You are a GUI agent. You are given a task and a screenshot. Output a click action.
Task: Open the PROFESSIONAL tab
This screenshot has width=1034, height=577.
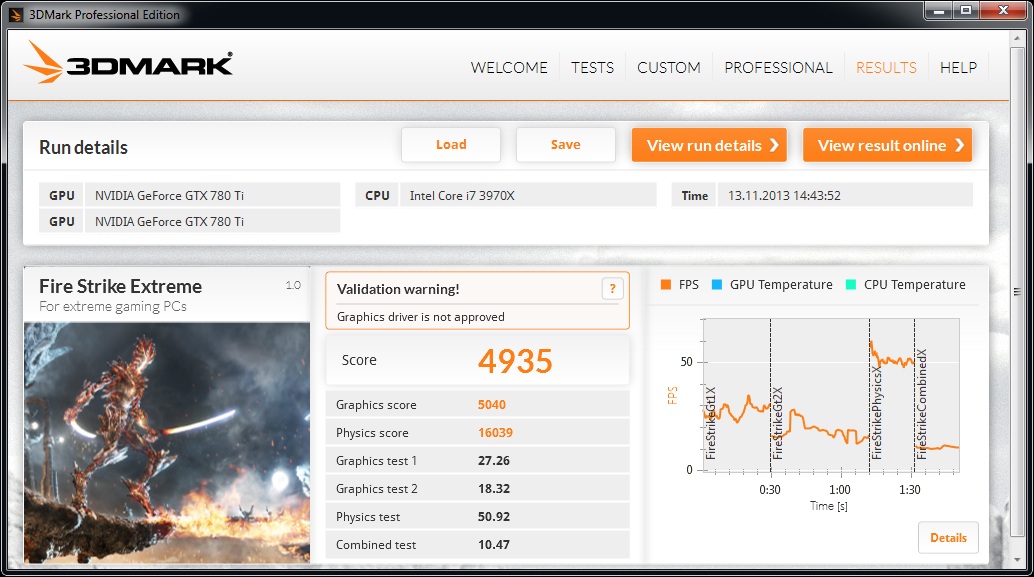[x=778, y=67]
